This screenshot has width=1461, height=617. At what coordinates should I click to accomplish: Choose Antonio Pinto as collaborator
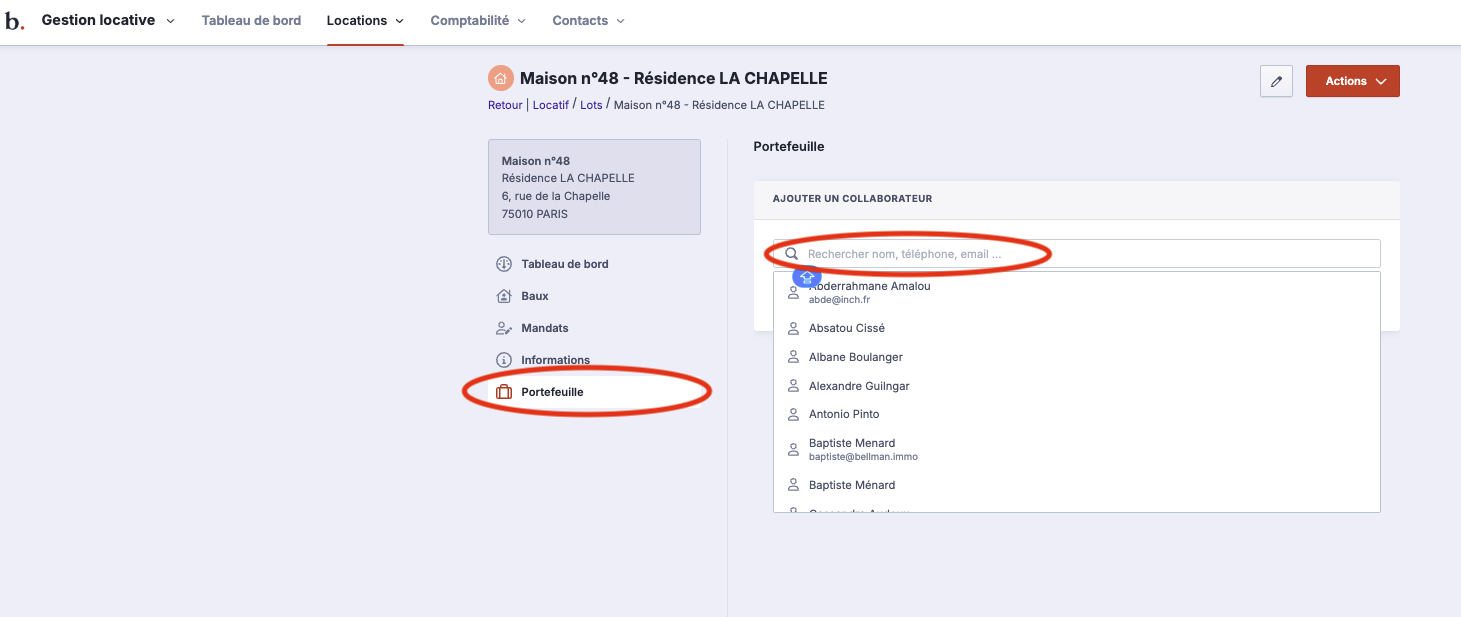click(x=844, y=414)
